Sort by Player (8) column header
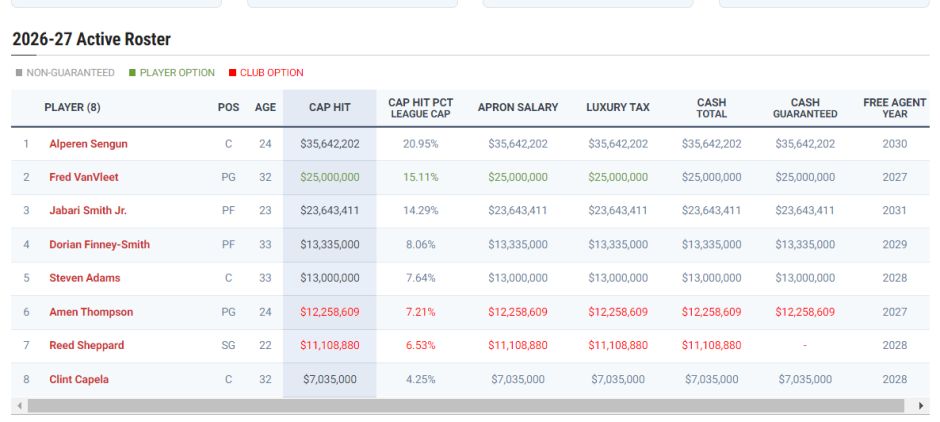The image size is (940, 422). tap(72, 108)
